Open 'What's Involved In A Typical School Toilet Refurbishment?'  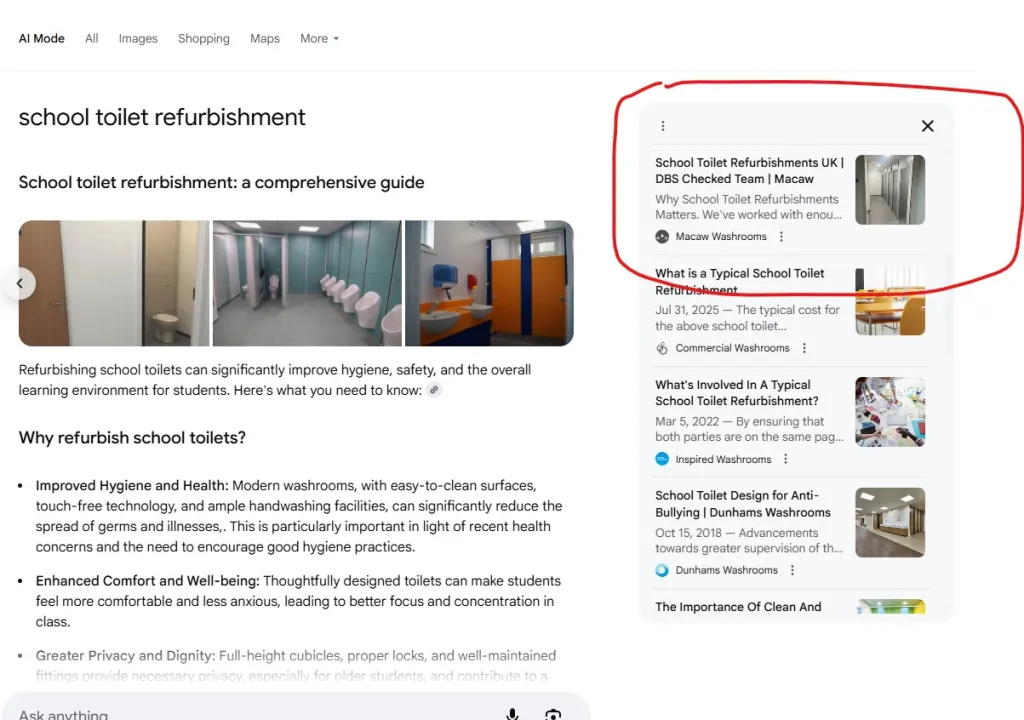737,393
